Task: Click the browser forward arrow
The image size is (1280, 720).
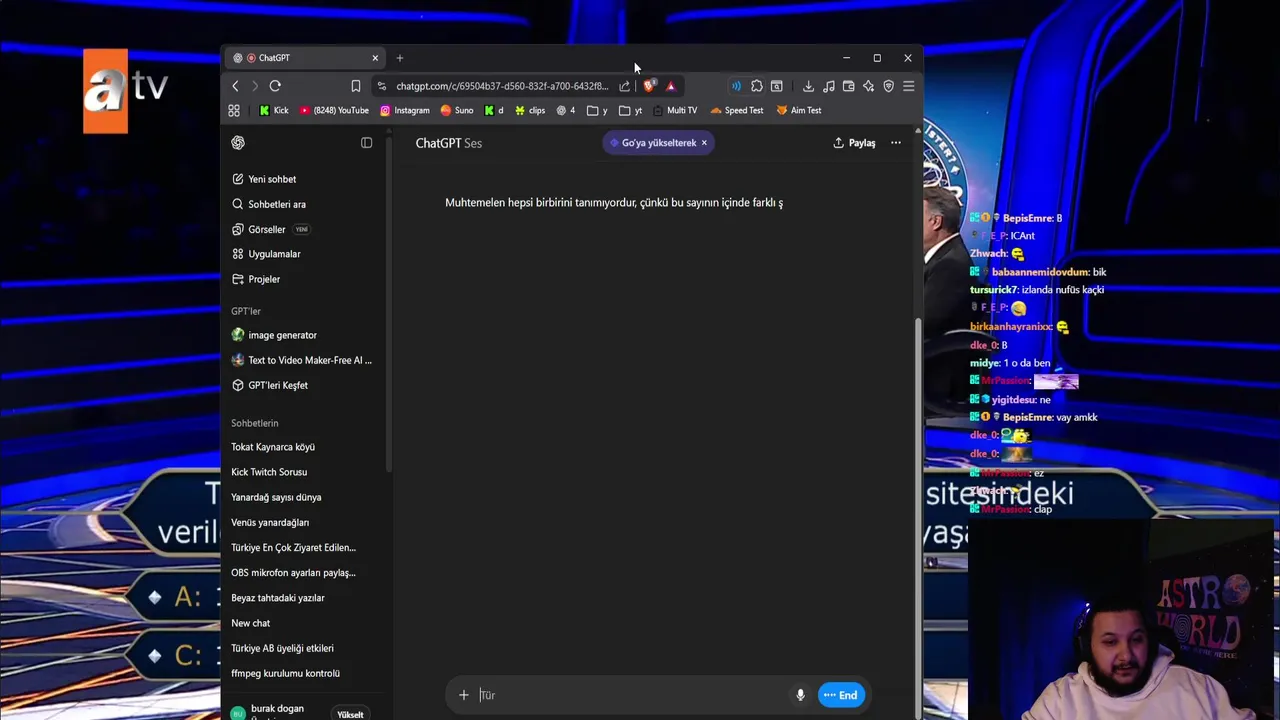Action: (x=255, y=86)
